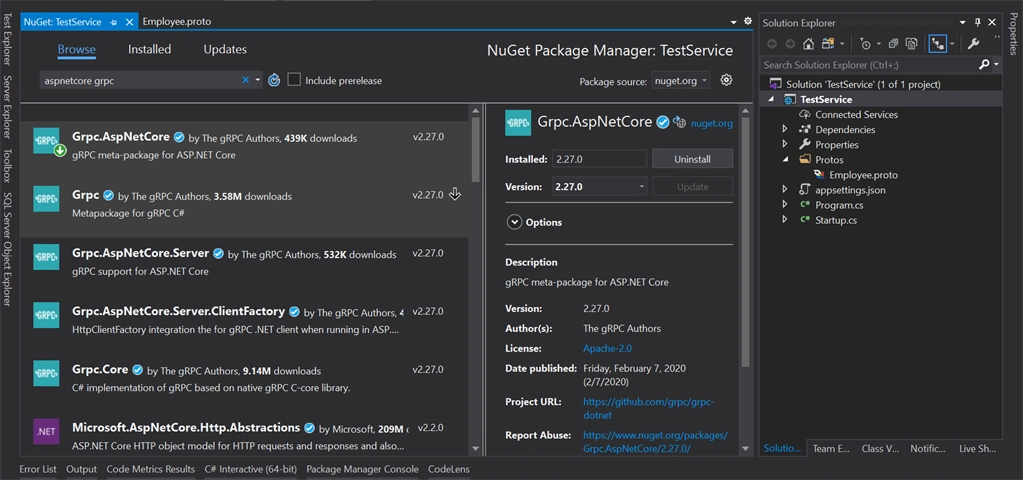Open the Output tab
This screenshot has height=480, width=1023.
pos(82,469)
